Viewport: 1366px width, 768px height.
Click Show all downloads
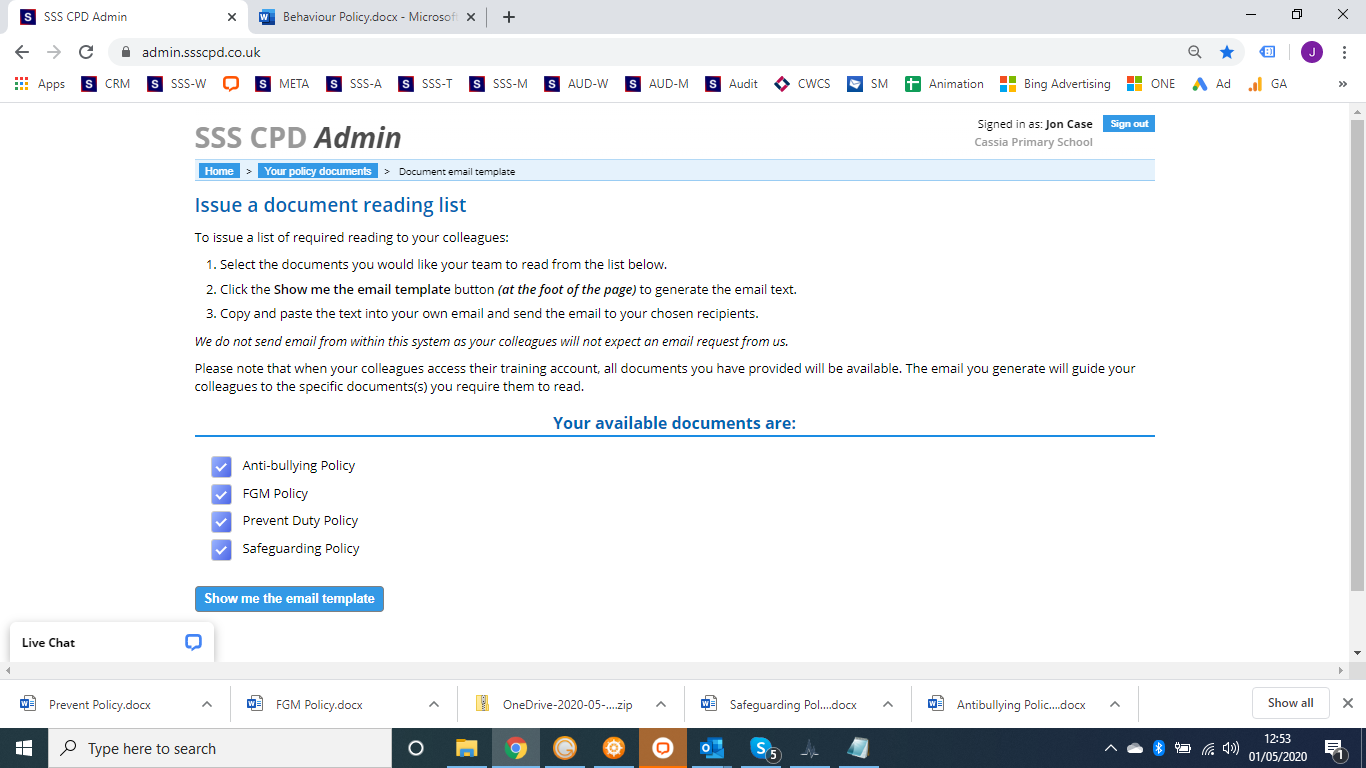click(x=1290, y=703)
